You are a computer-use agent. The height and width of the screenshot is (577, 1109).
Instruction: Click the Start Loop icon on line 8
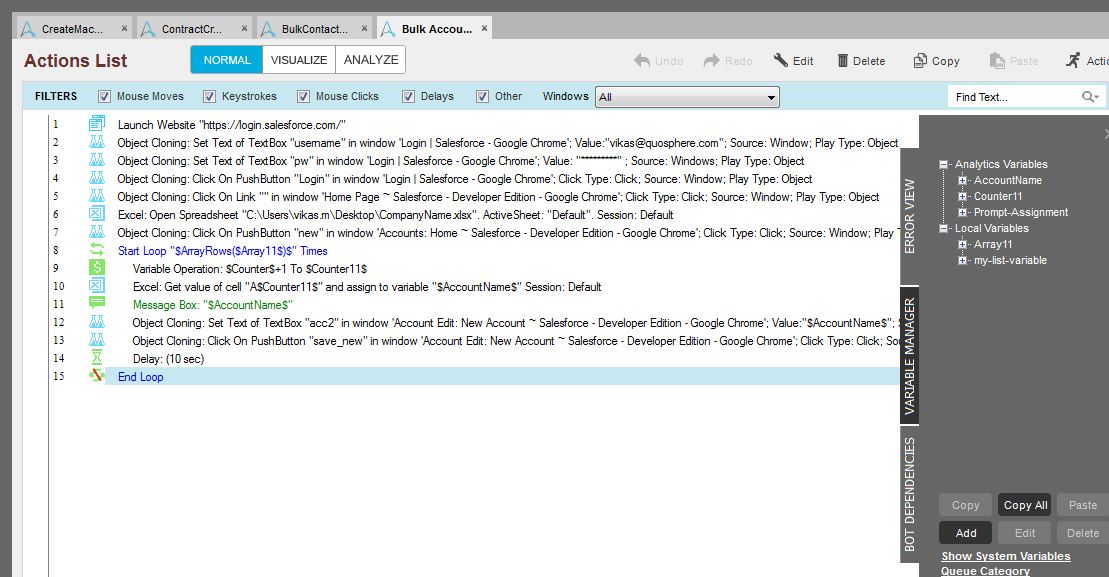click(x=97, y=251)
